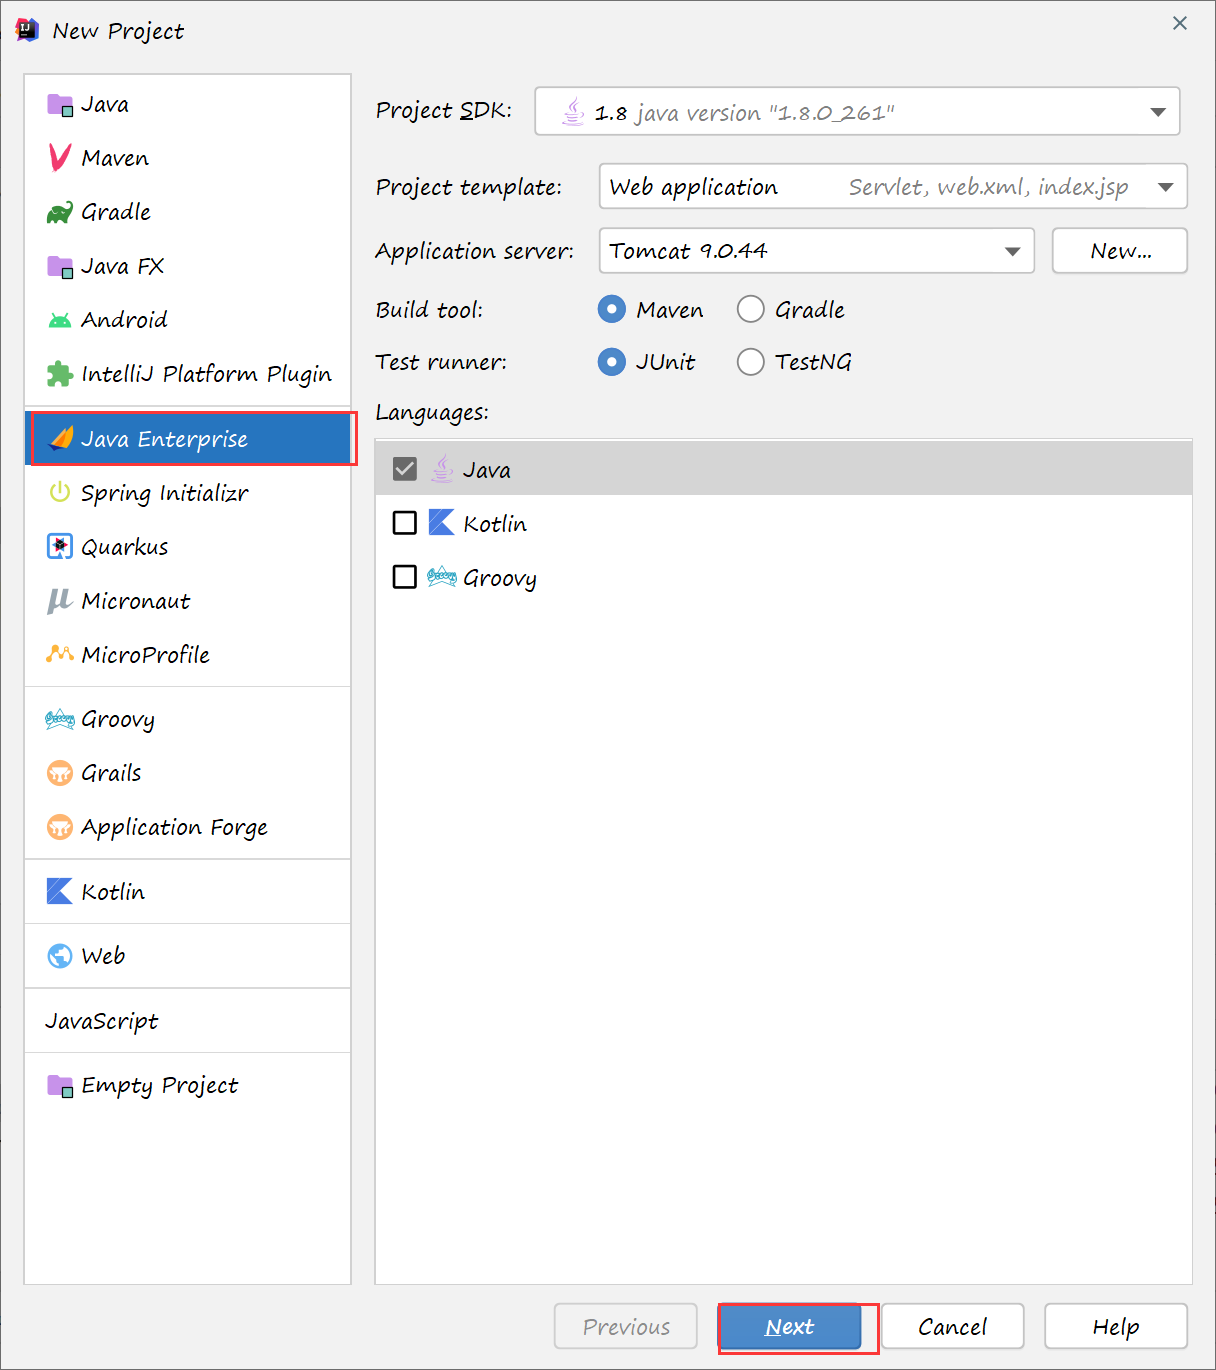Screen dimensions: 1216x1370
Task: Click the Gradle label in sidebar
Action: 116,212
